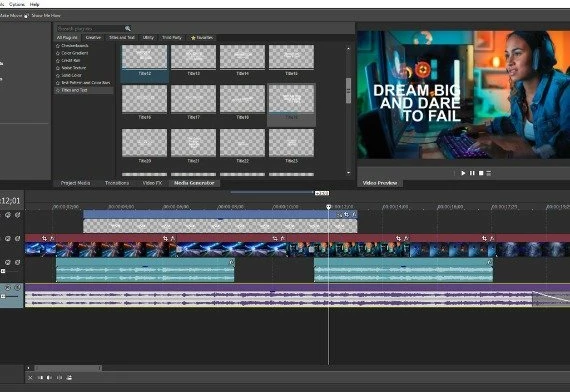
Task: Mute the teal voice audio track
Action: pyautogui.click(x=8, y=262)
